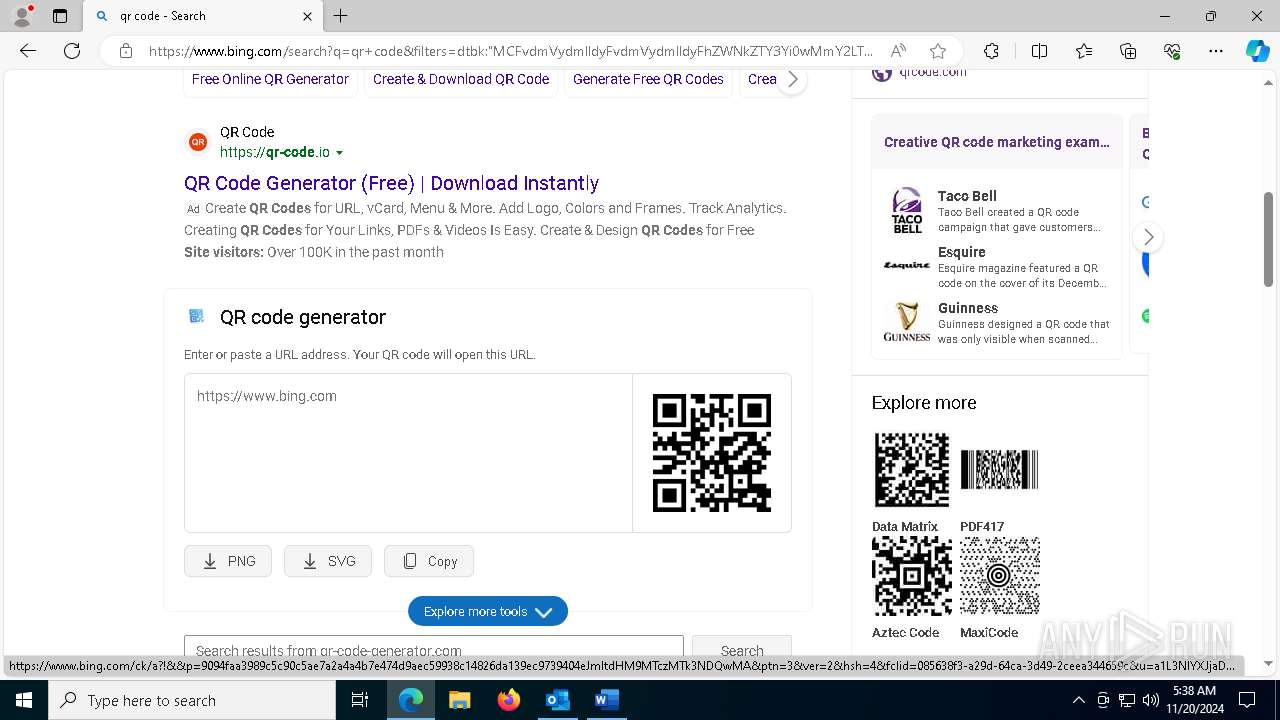
Task: Click the Read aloud icon in address bar
Action: pyautogui.click(x=898, y=51)
